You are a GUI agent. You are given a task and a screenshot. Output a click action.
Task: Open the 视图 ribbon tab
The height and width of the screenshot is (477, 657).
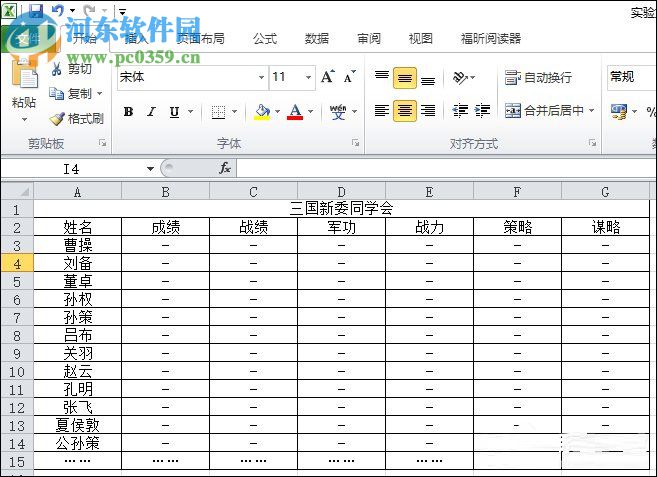click(421, 39)
